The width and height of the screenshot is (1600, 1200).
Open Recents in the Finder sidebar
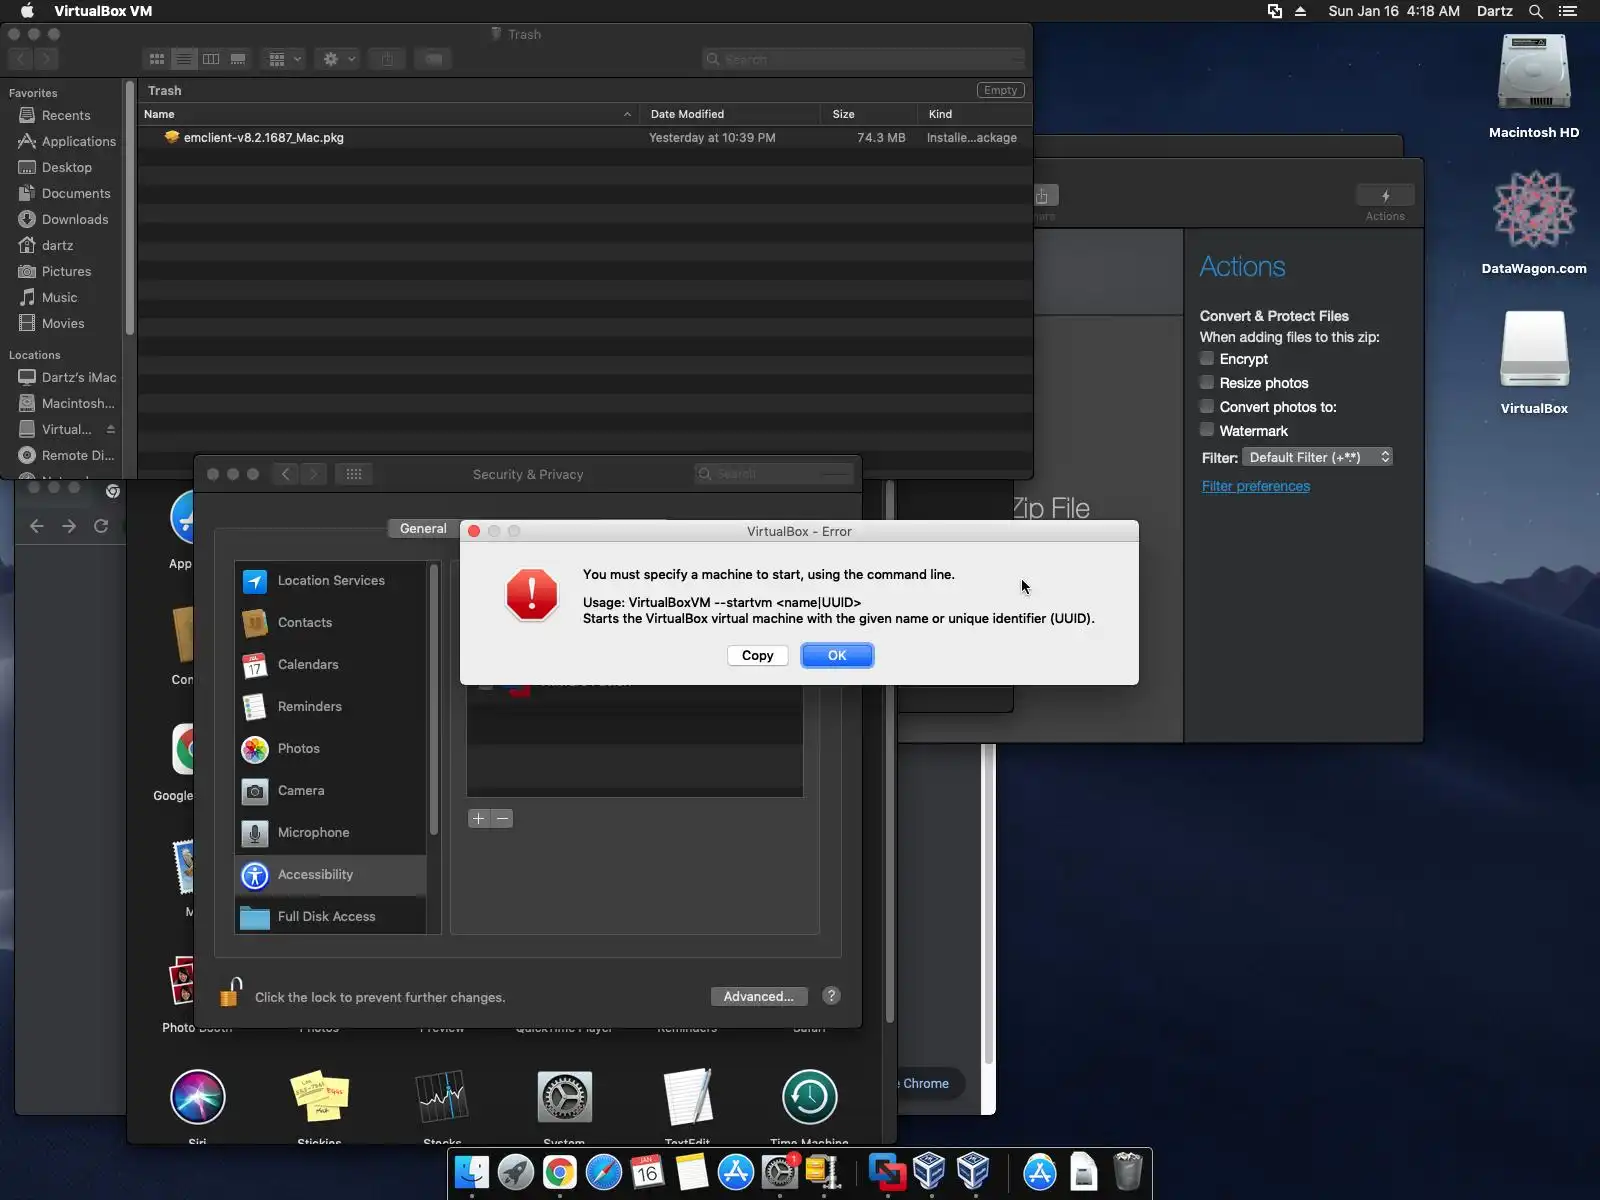click(66, 116)
